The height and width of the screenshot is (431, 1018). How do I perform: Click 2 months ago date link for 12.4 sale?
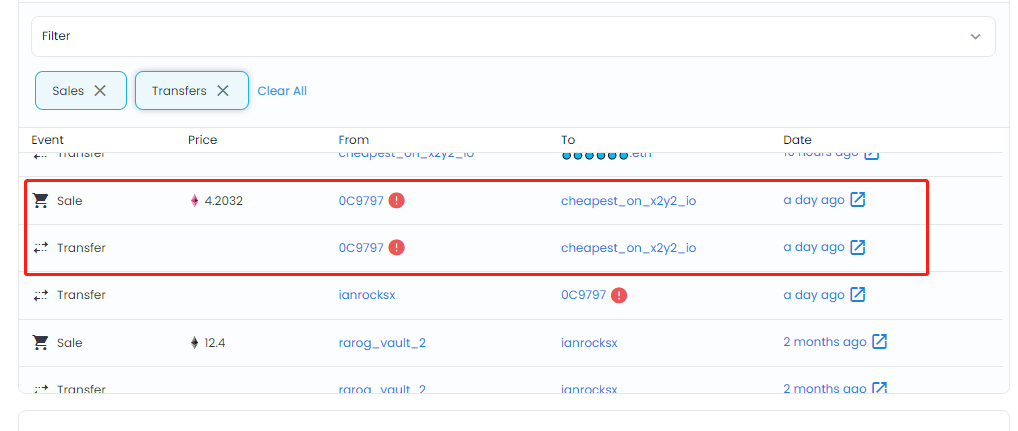824,342
